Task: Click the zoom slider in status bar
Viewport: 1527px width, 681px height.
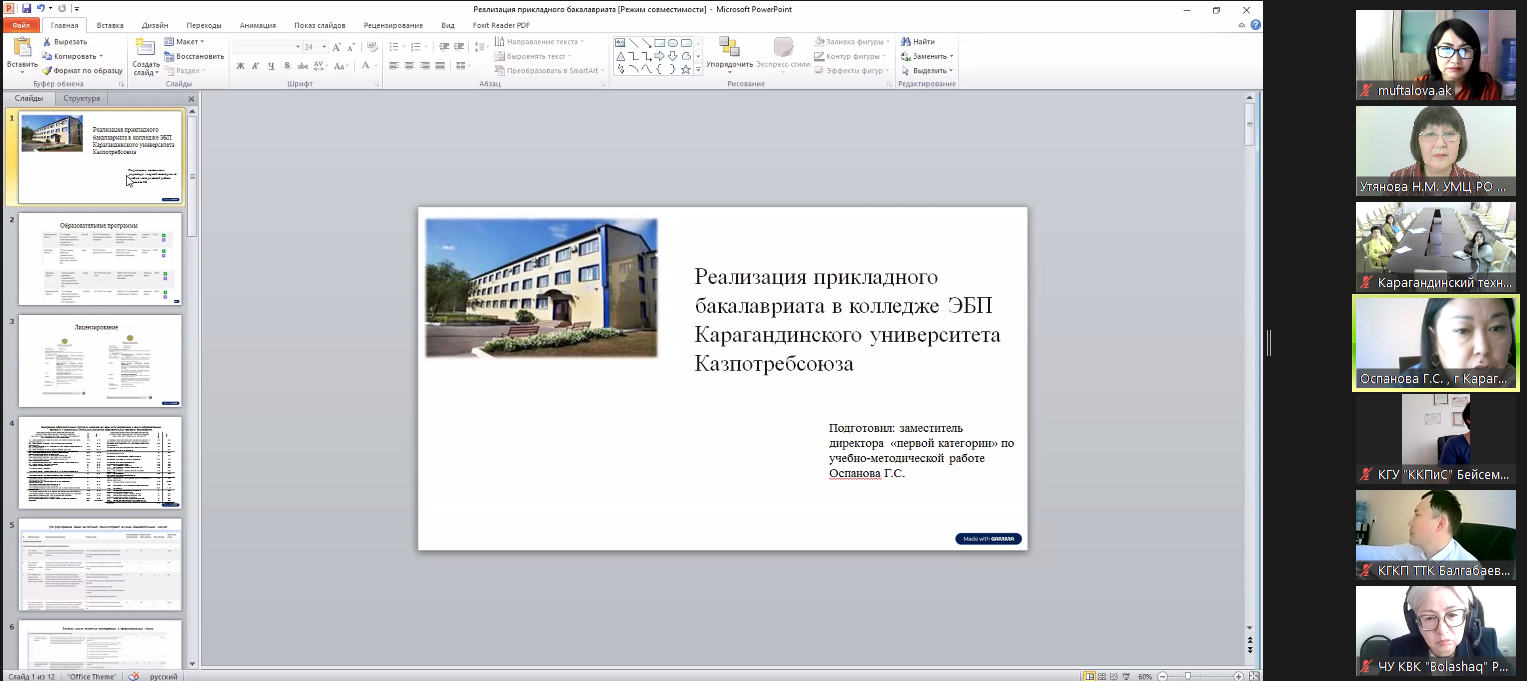Action: pyautogui.click(x=1187, y=676)
